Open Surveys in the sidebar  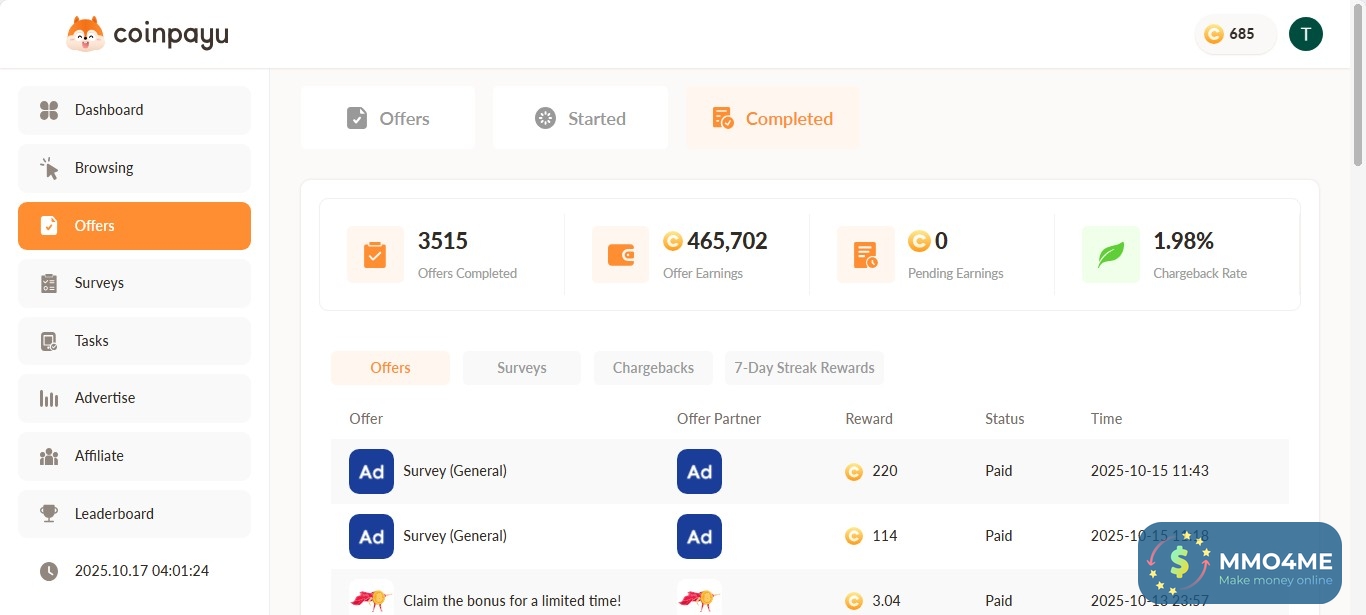134,283
